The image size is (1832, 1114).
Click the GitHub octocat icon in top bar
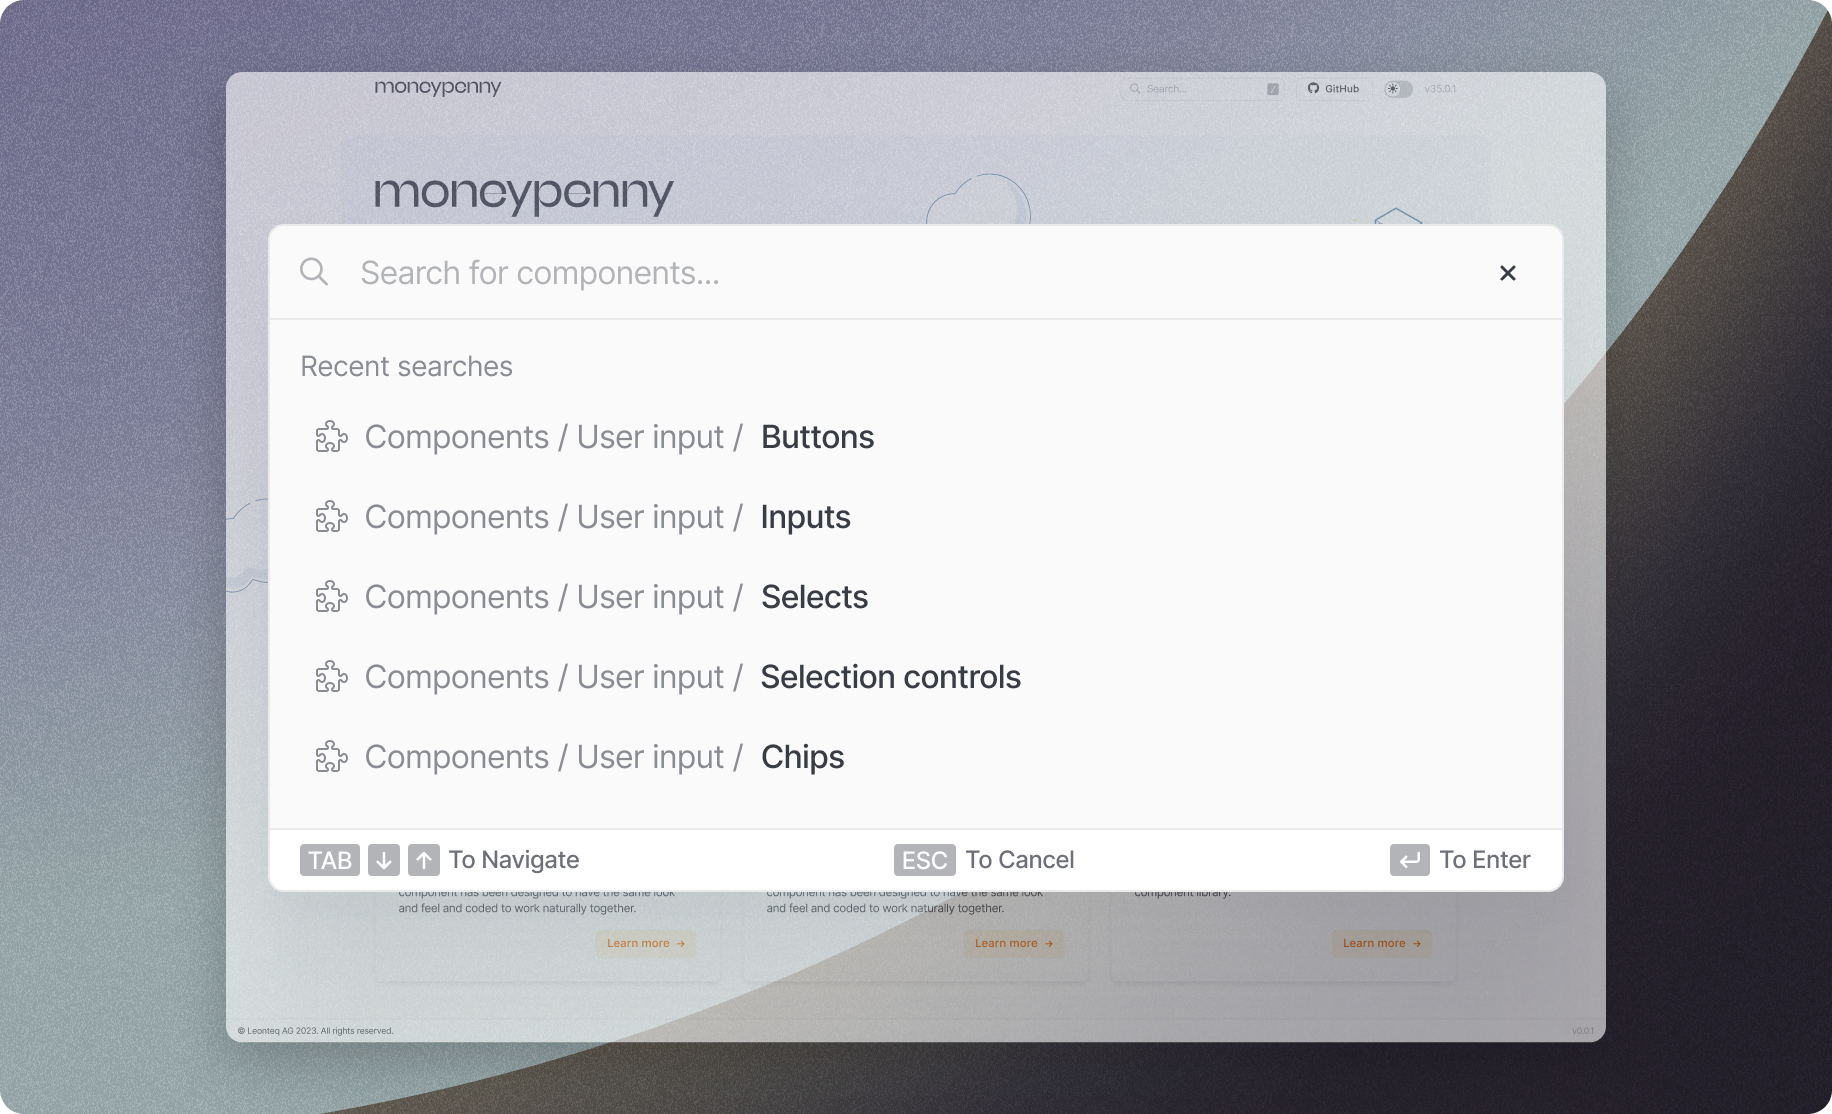(x=1313, y=88)
